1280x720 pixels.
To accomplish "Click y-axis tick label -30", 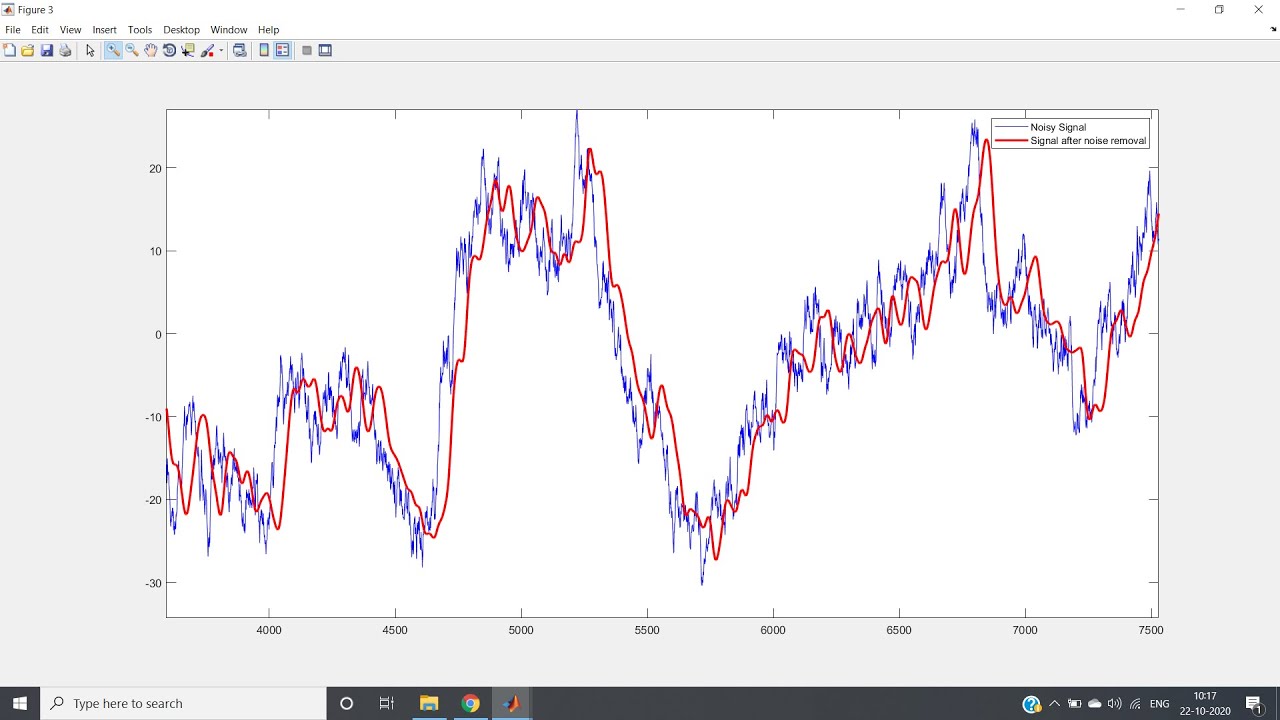I will coord(153,583).
